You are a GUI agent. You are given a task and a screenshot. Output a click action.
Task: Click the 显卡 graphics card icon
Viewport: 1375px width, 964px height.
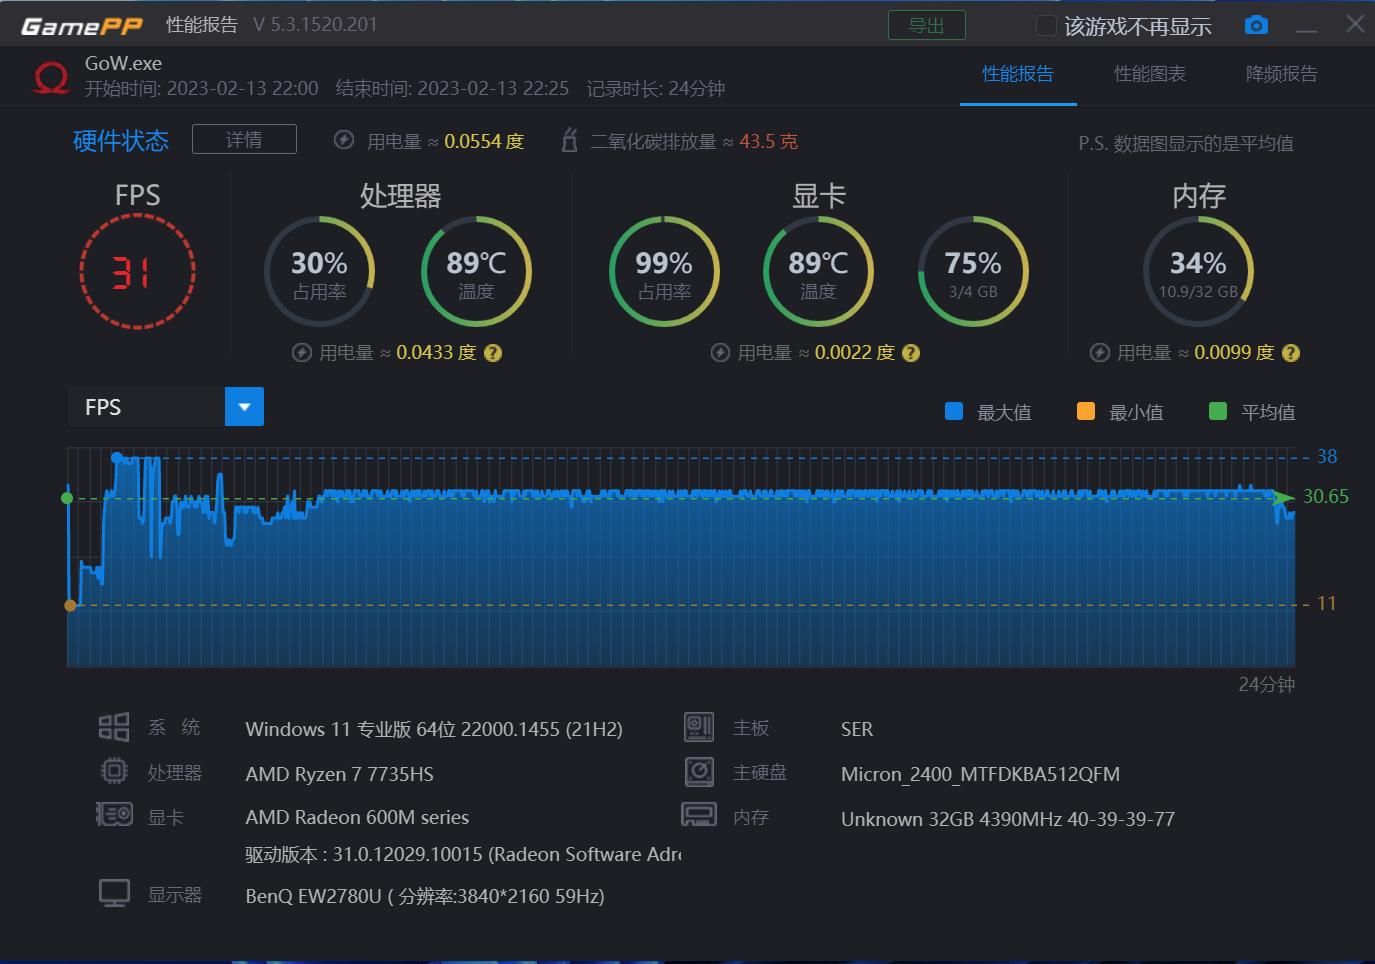click(x=113, y=814)
